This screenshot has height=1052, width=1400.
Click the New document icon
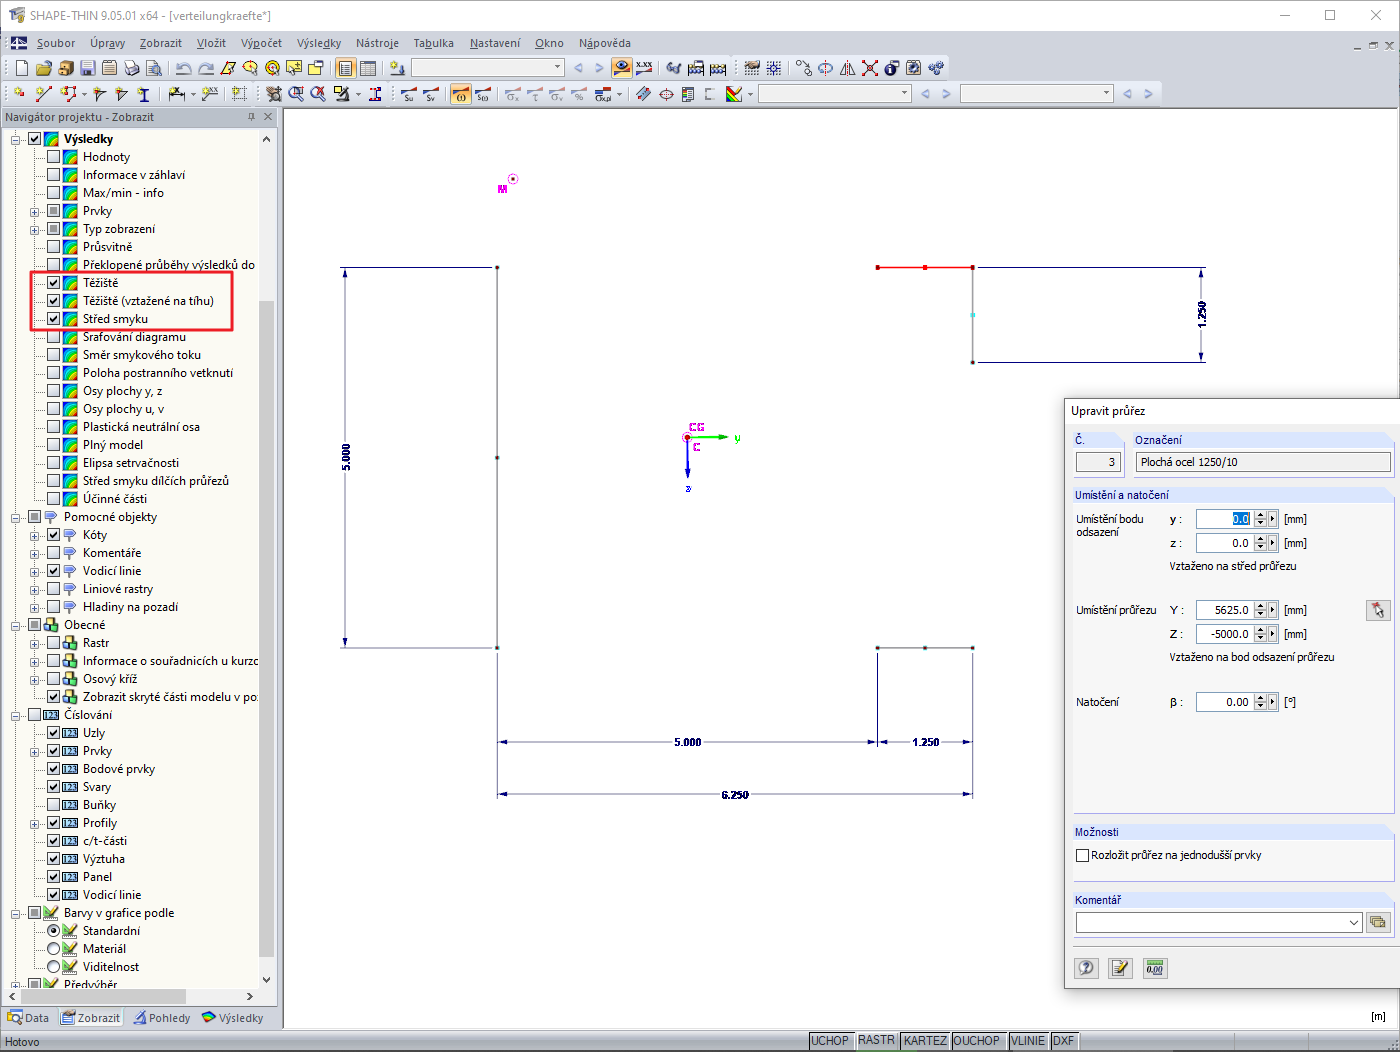22,68
